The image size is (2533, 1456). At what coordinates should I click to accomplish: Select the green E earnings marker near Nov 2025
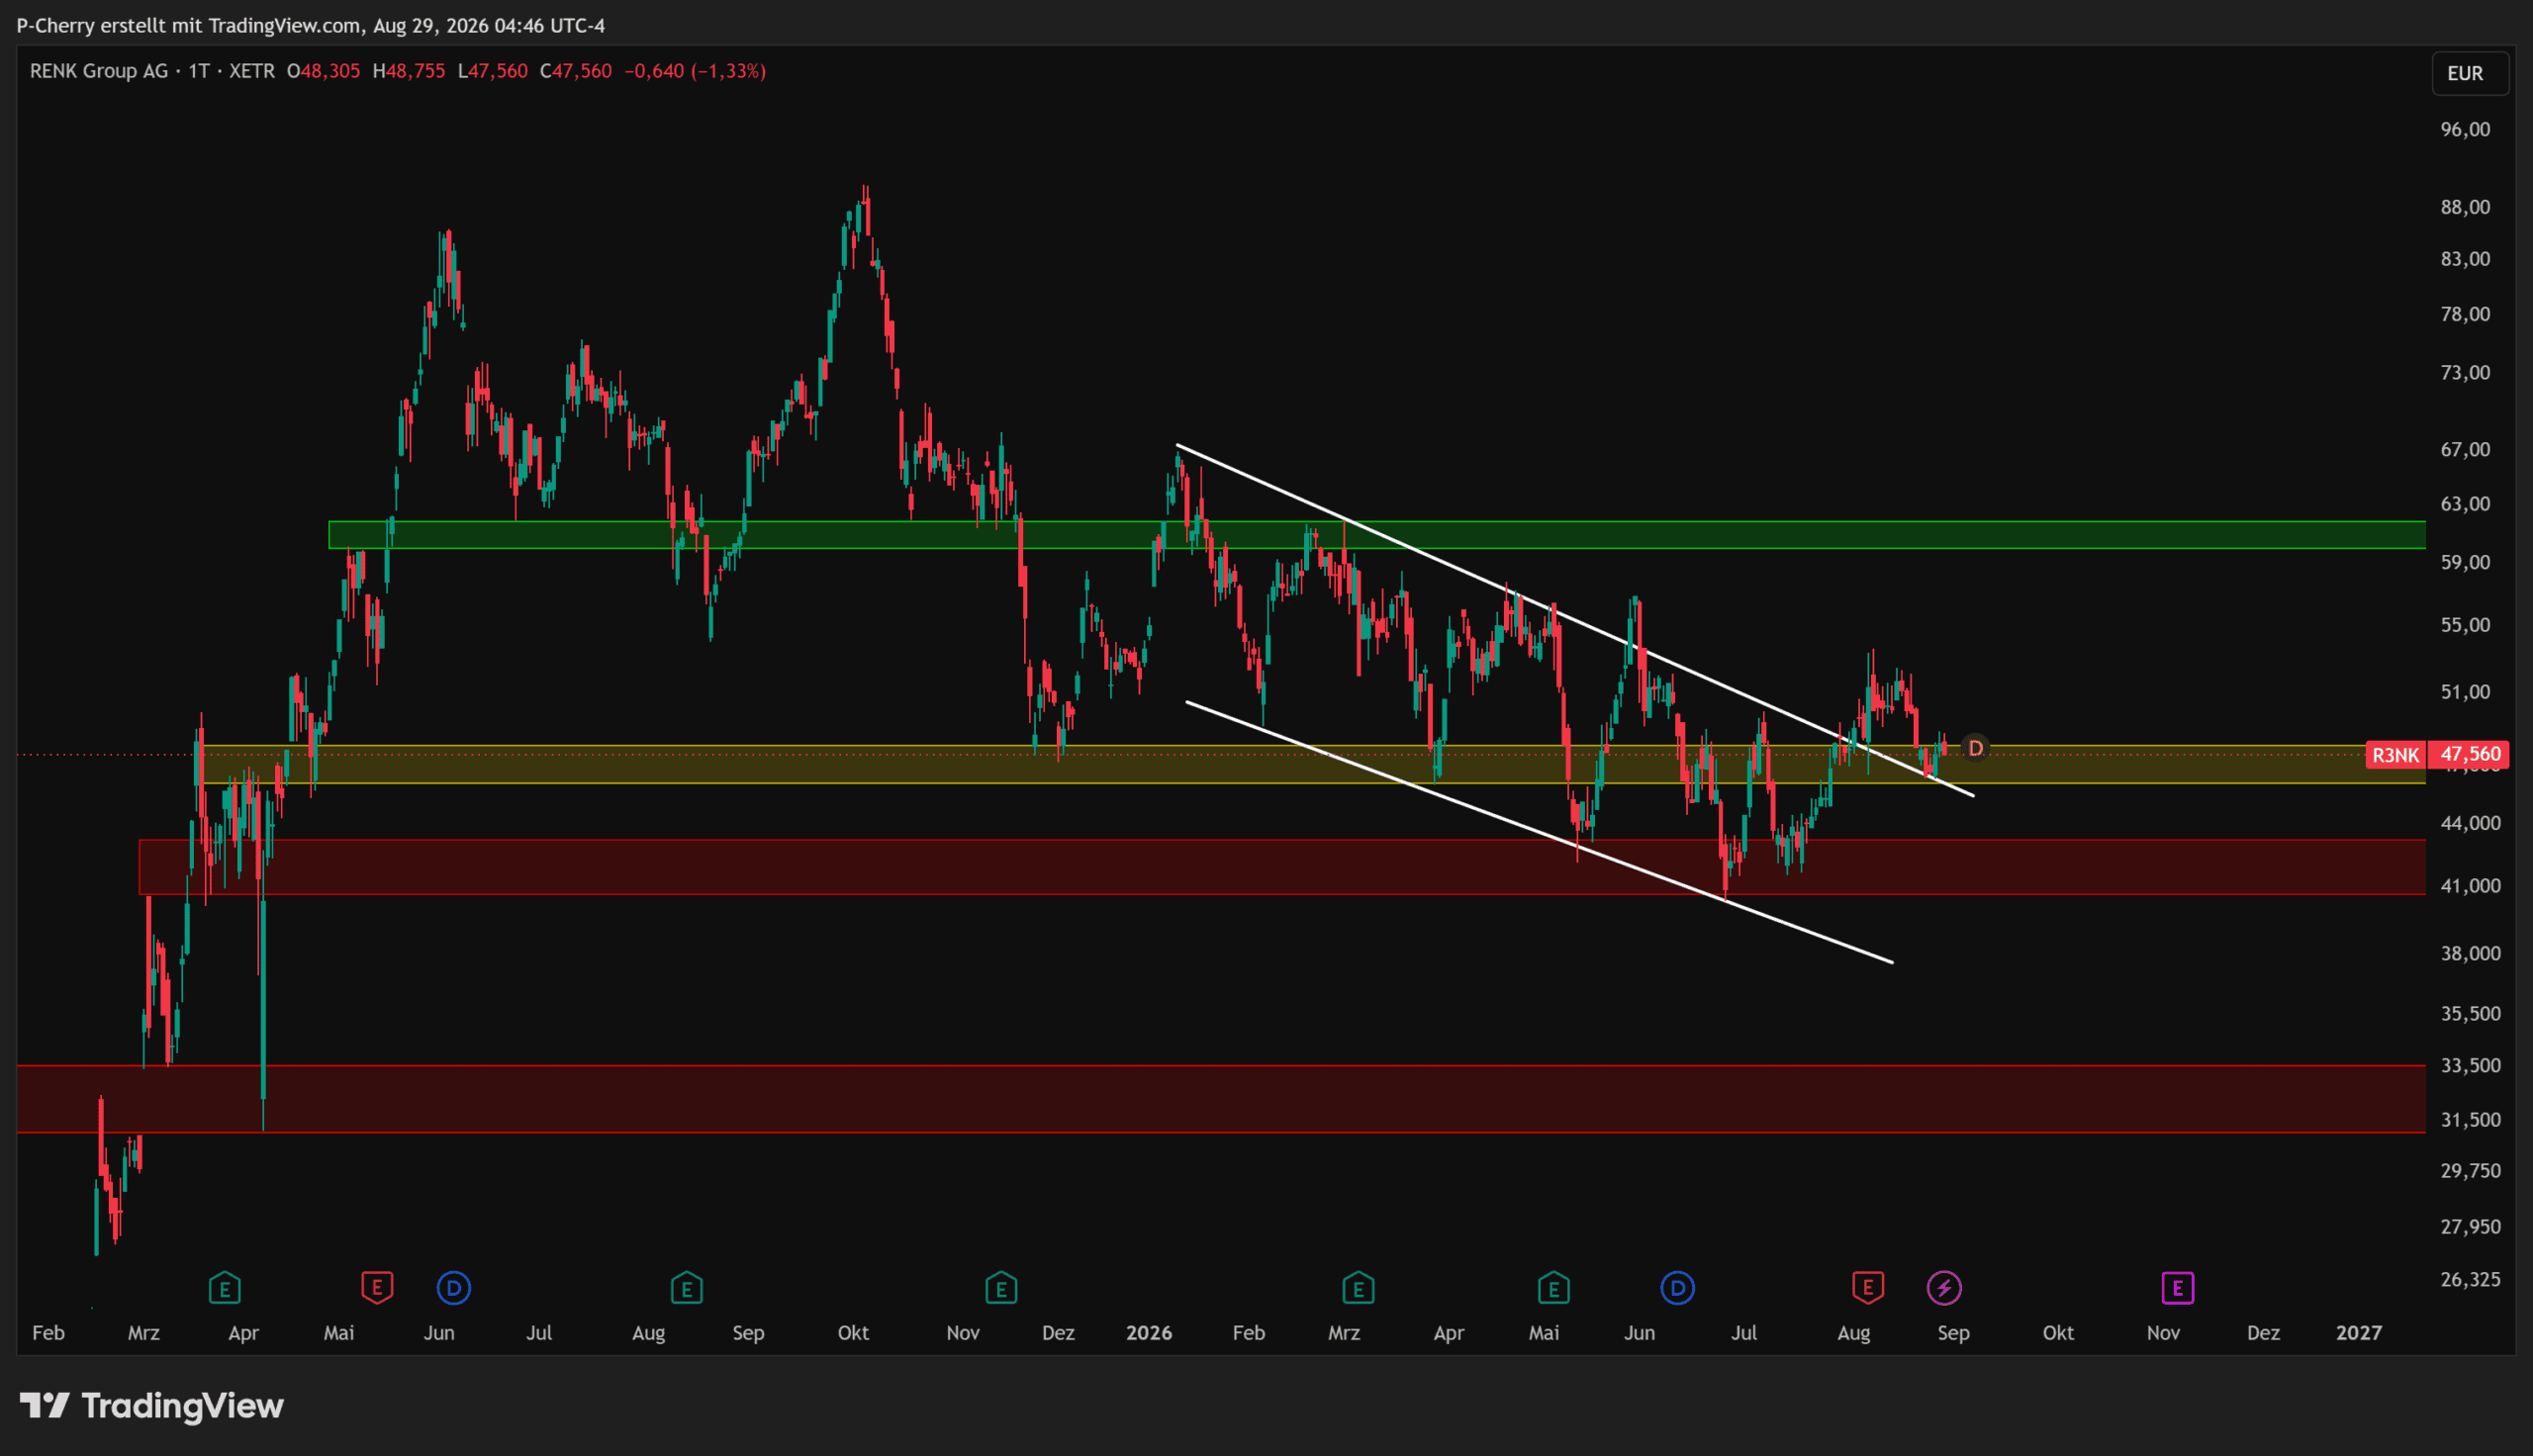pos(1001,1288)
